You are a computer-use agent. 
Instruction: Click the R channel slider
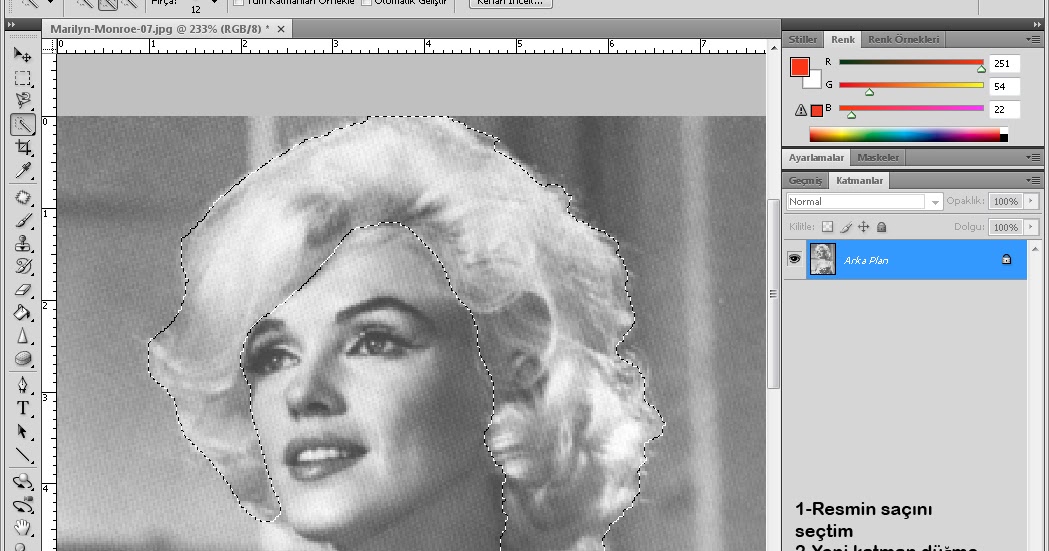(911, 64)
